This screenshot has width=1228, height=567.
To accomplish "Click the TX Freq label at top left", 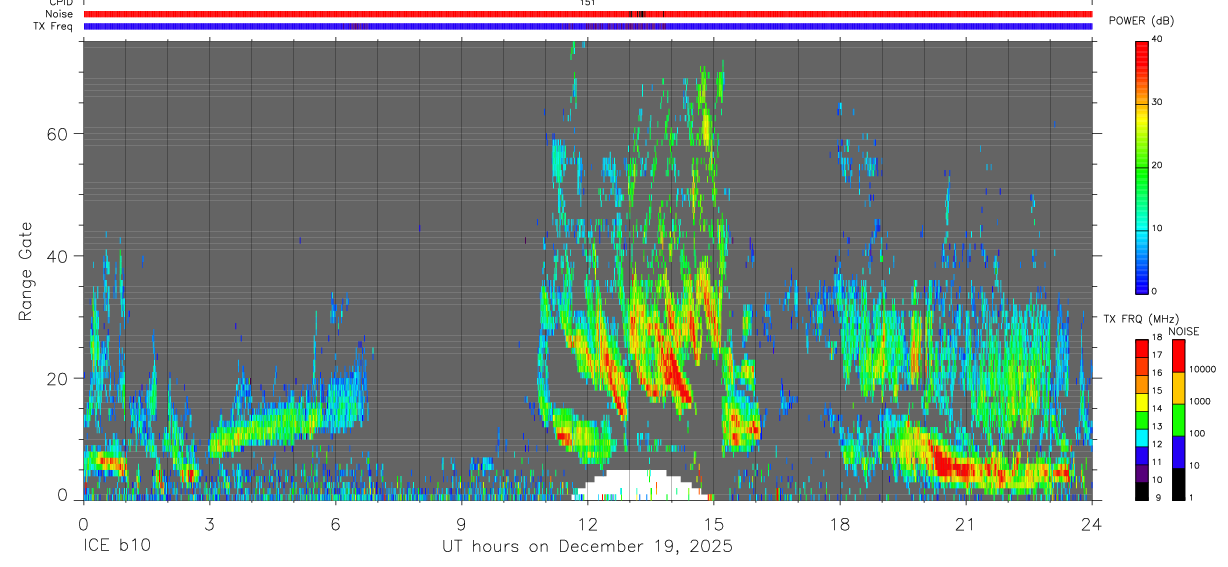I will tap(53, 26).
